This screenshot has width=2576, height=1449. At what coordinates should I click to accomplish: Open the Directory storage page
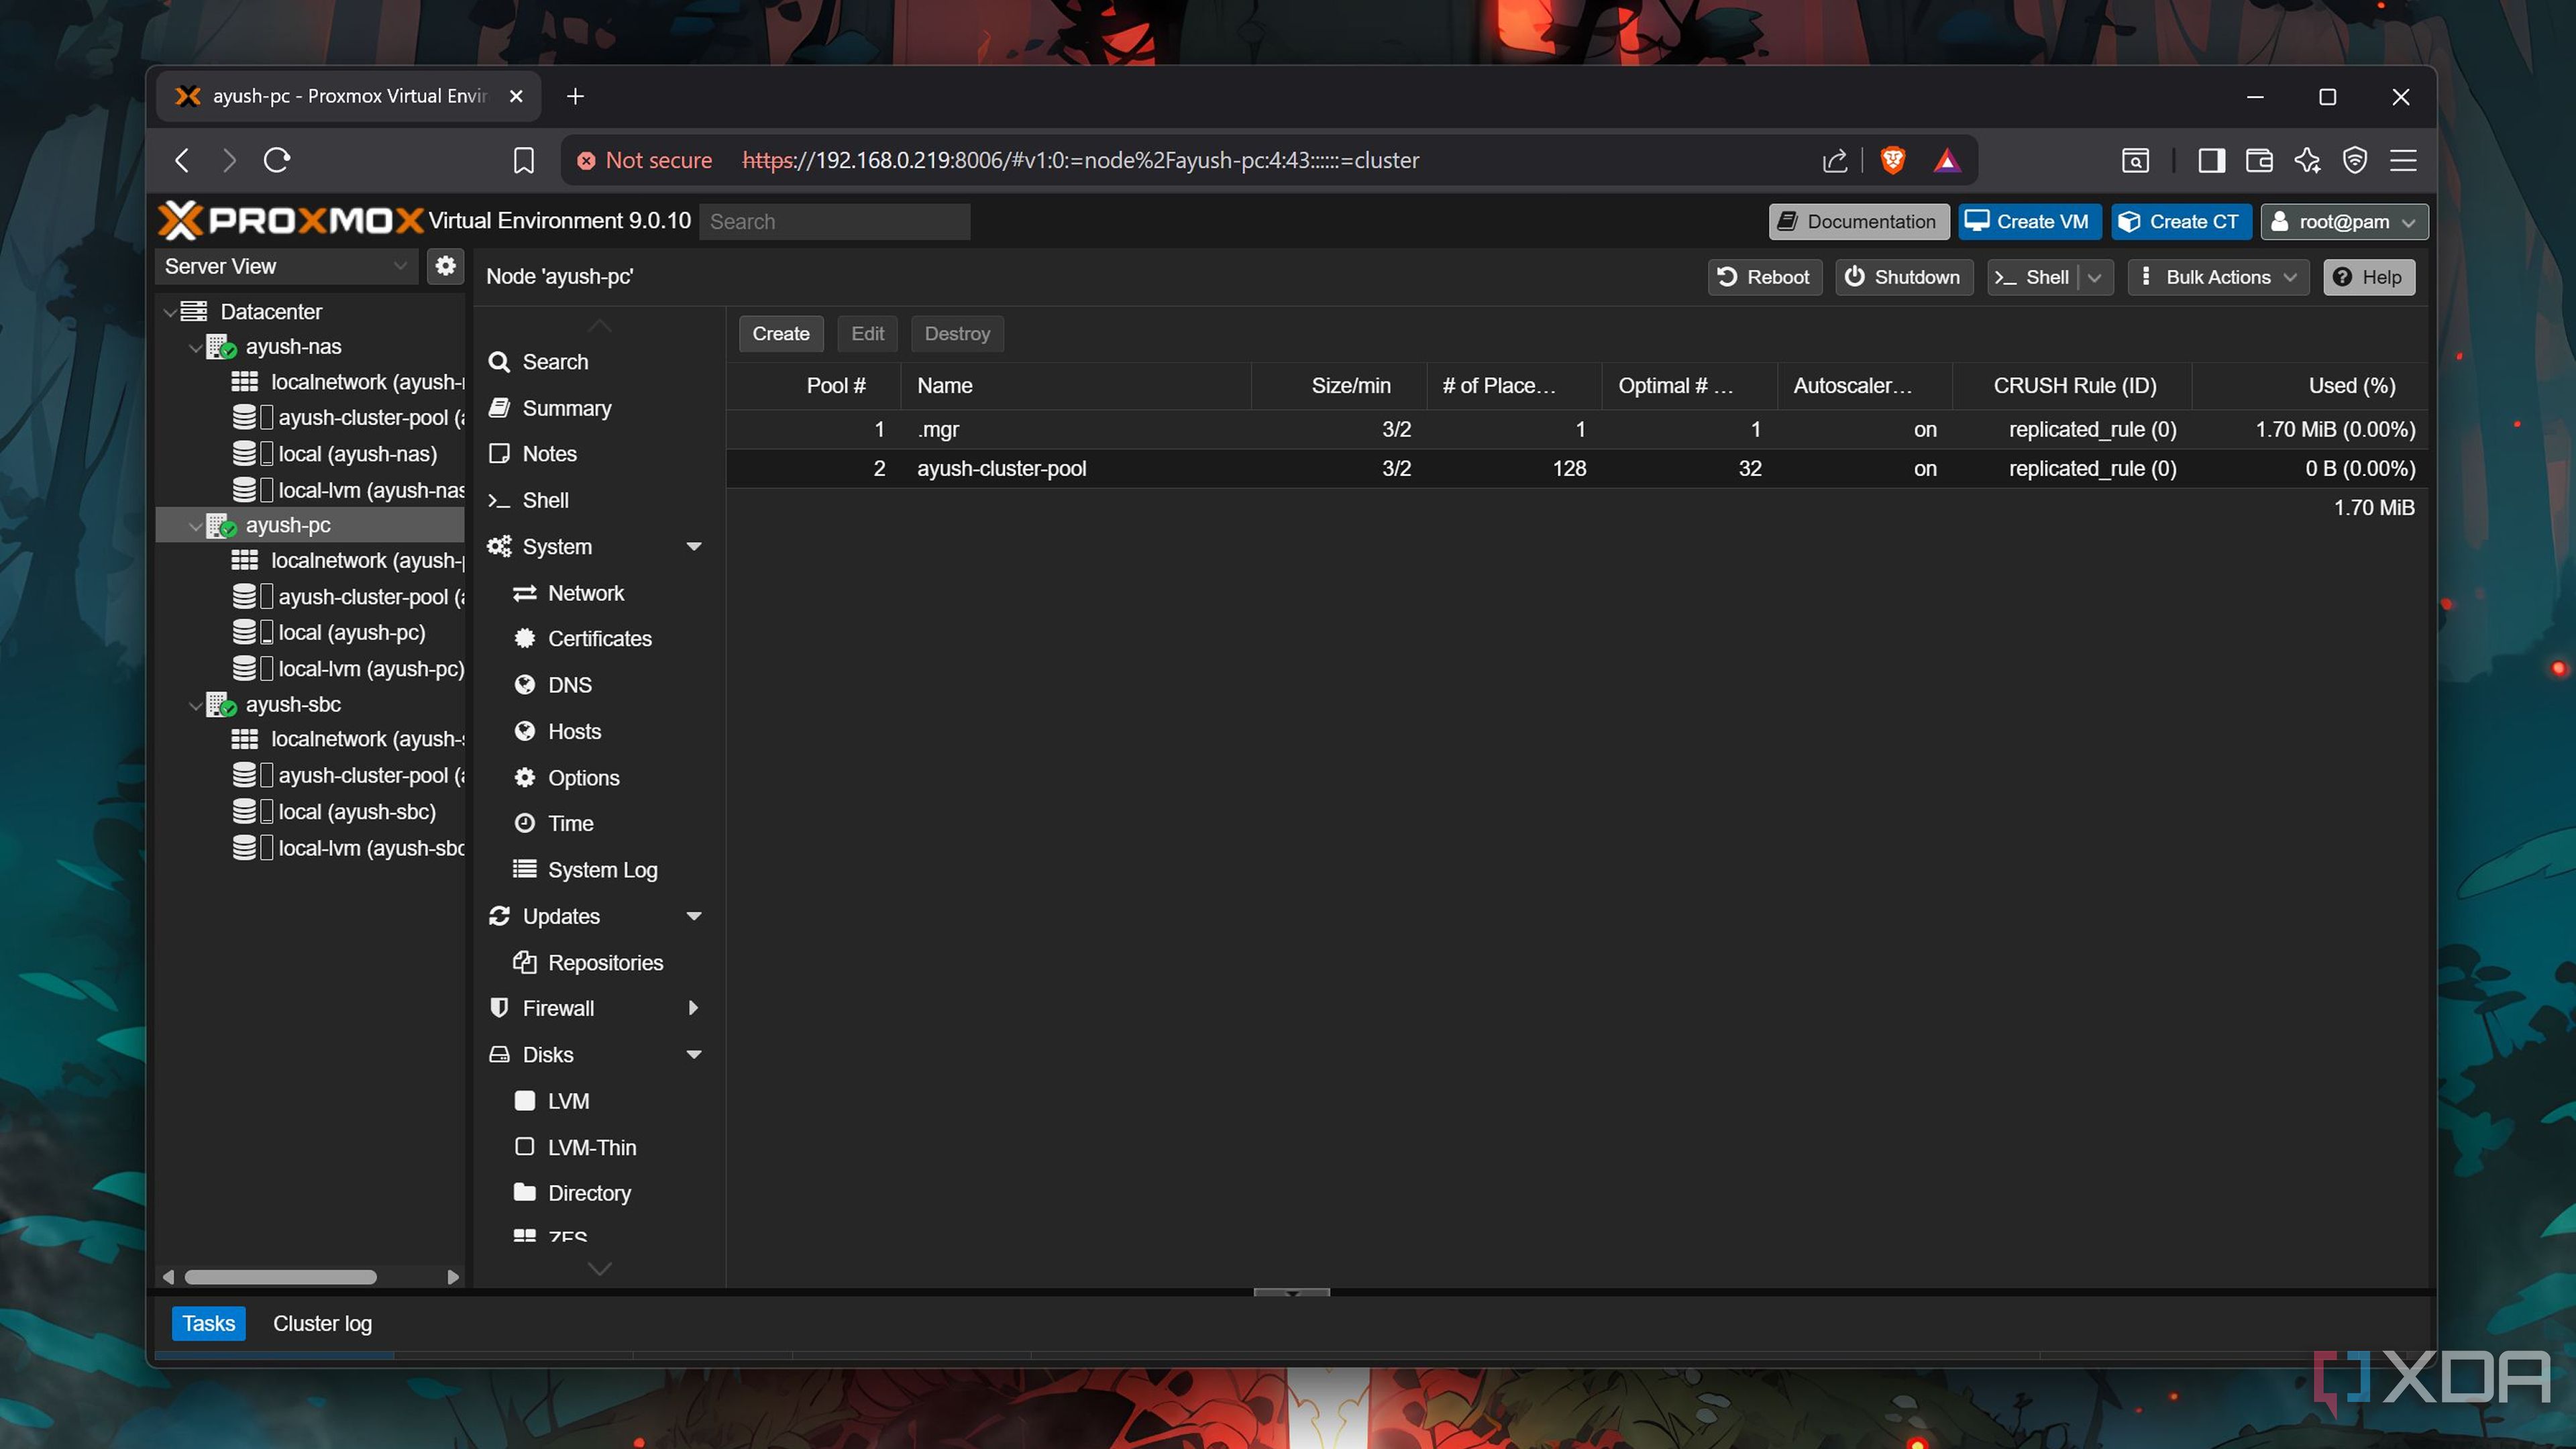(x=589, y=1193)
